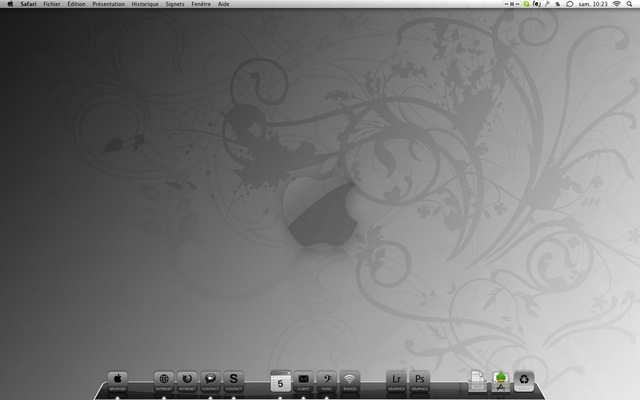The width and height of the screenshot is (640, 400).
Task: Open the Édition menu
Action: point(76,4)
